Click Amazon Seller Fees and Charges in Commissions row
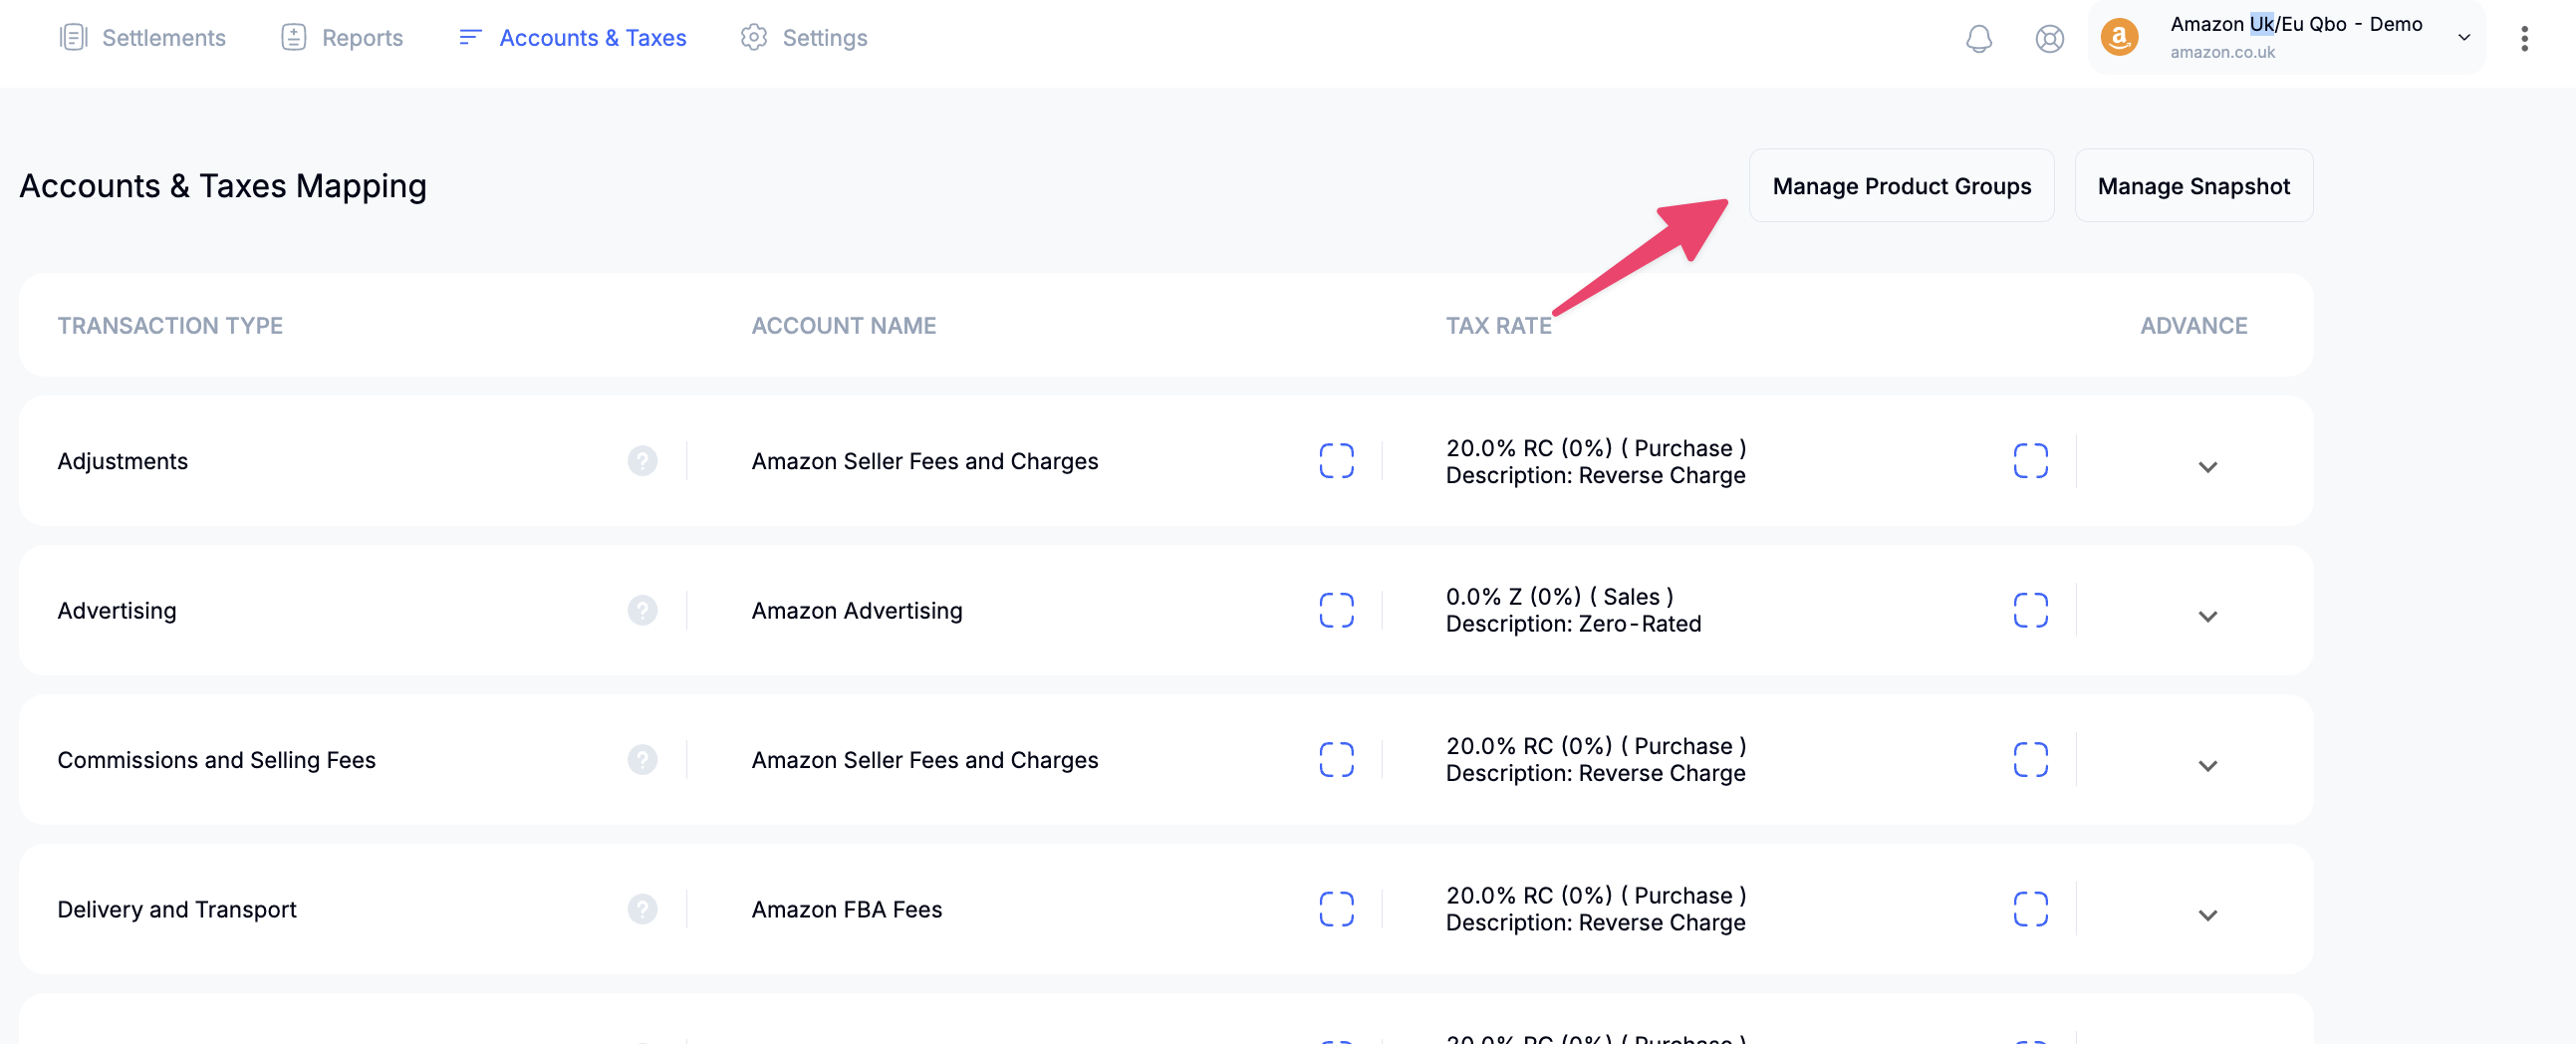 pyautogui.click(x=925, y=760)
